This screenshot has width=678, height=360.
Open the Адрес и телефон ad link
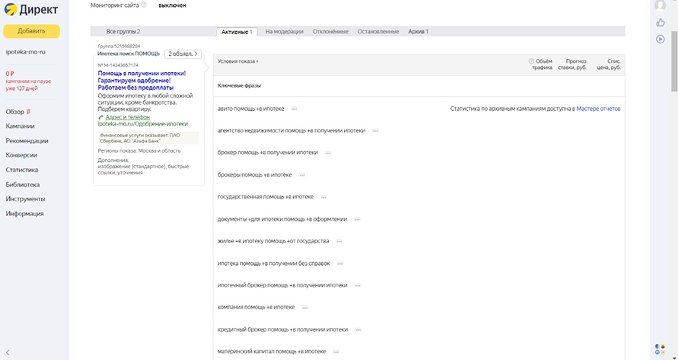point(128,117)
